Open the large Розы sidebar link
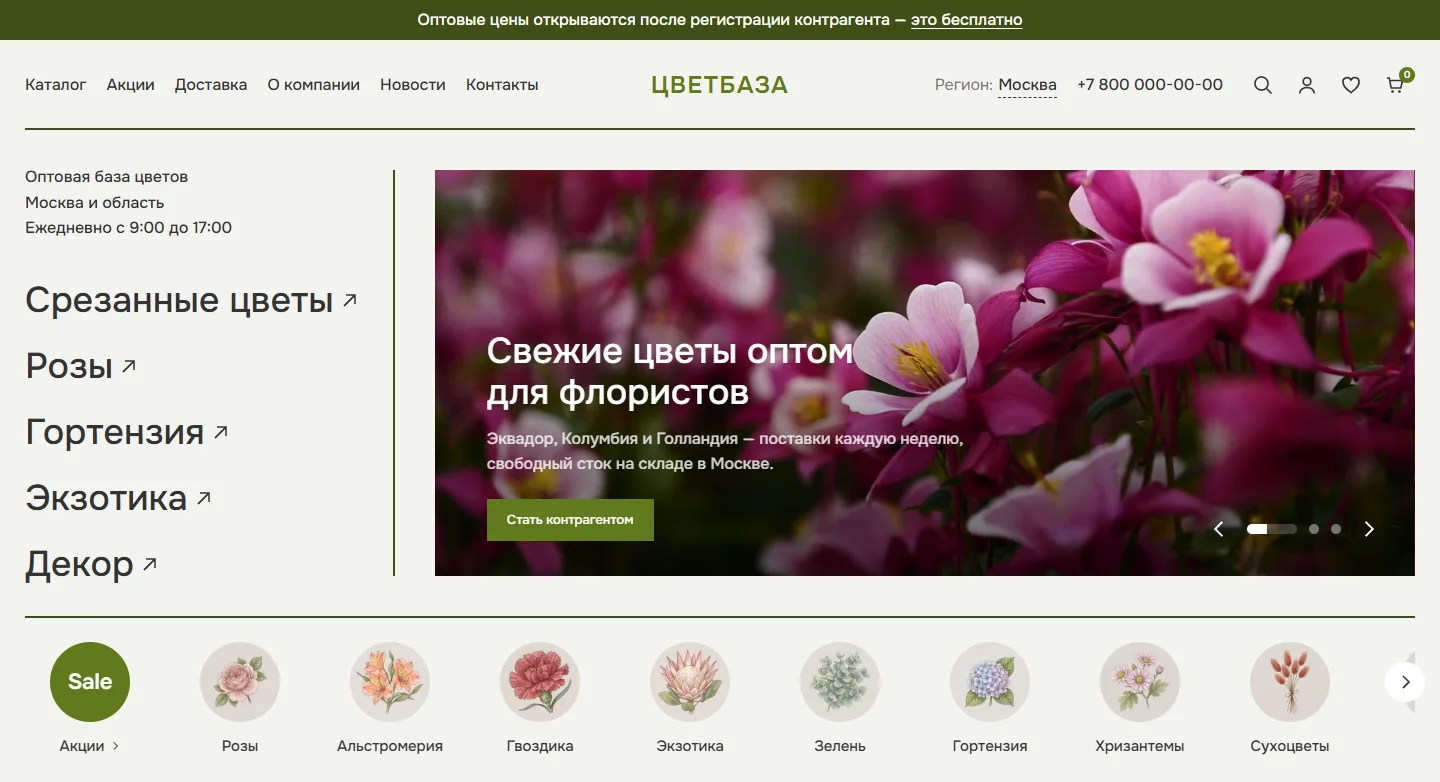This screenshot has height=782, width=1440. pos(81,366)
